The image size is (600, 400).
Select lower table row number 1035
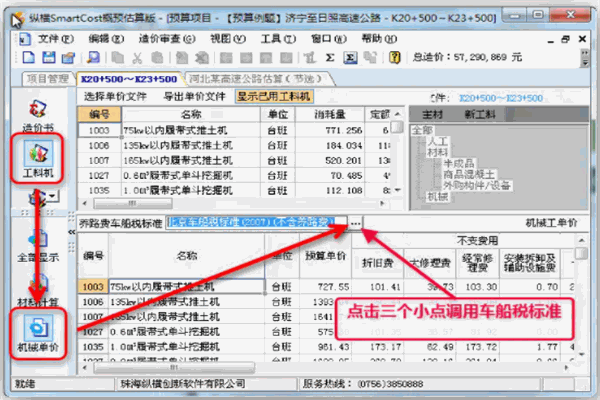click(93, 347)
